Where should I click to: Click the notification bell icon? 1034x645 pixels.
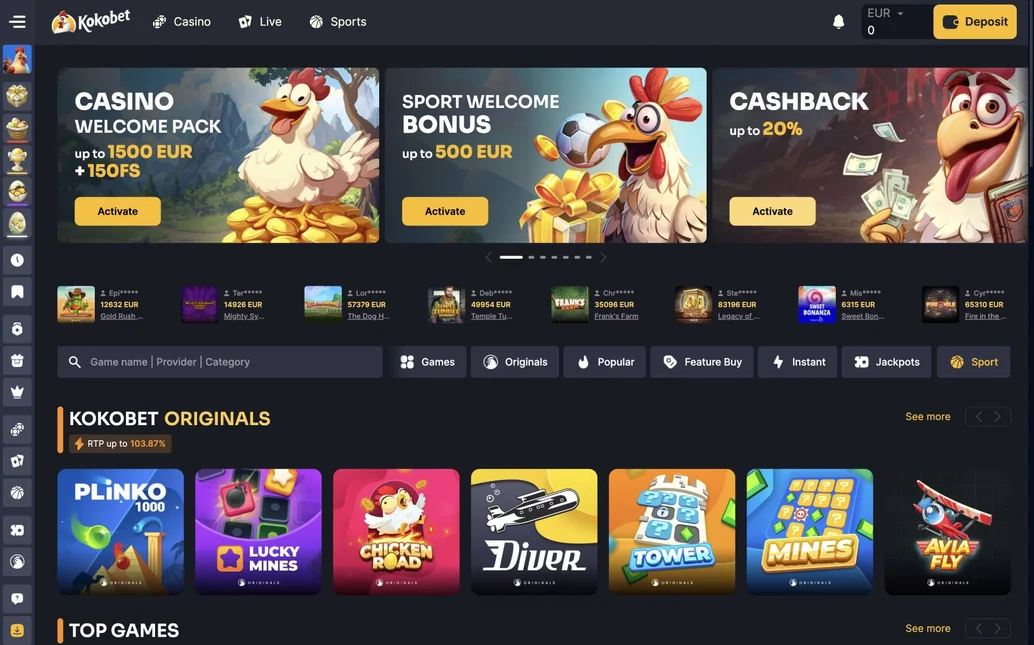click(838, 22)
